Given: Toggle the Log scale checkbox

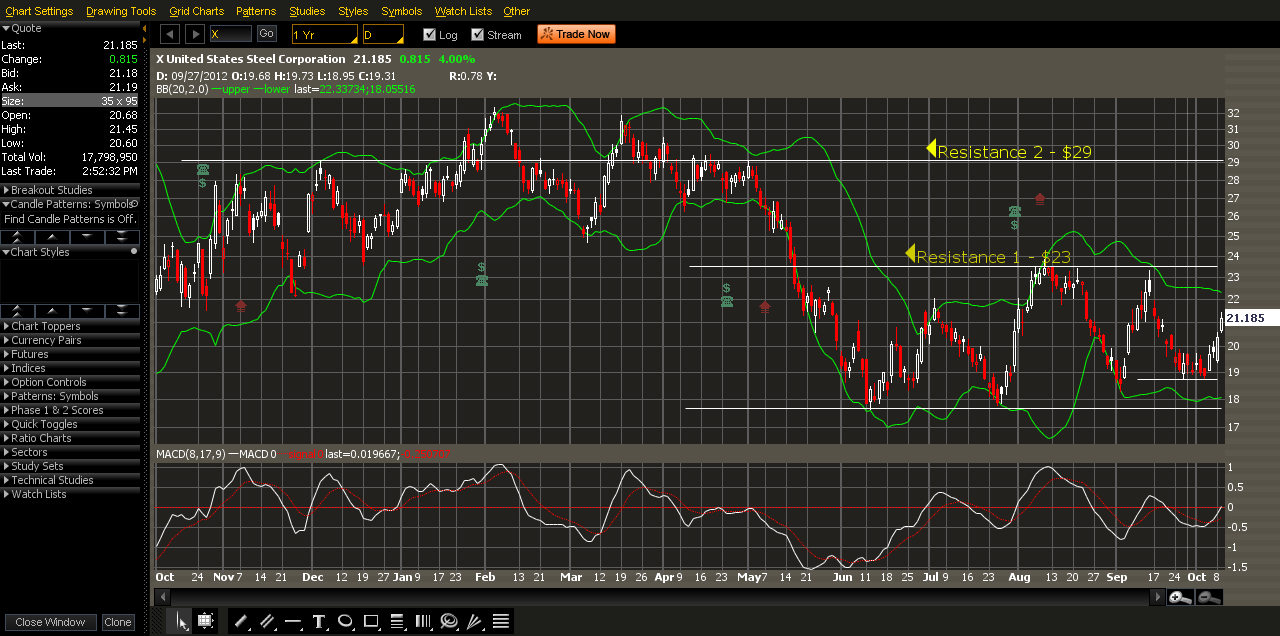Looking at the screenshot, I should tap(430, 34).
